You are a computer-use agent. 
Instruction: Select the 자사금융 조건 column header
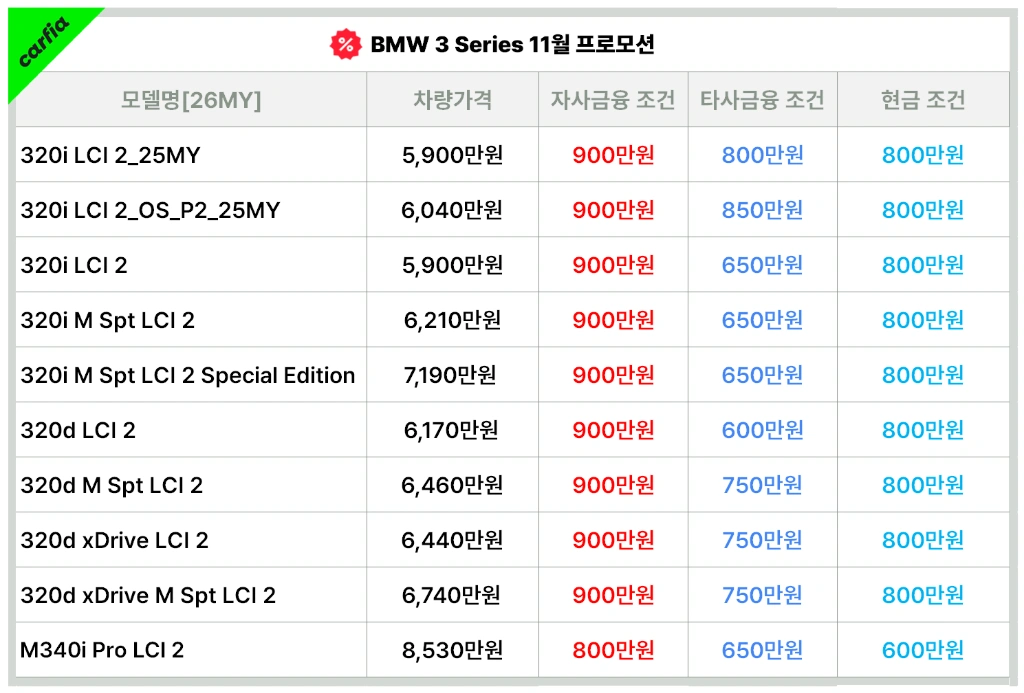tap(613, 100)
